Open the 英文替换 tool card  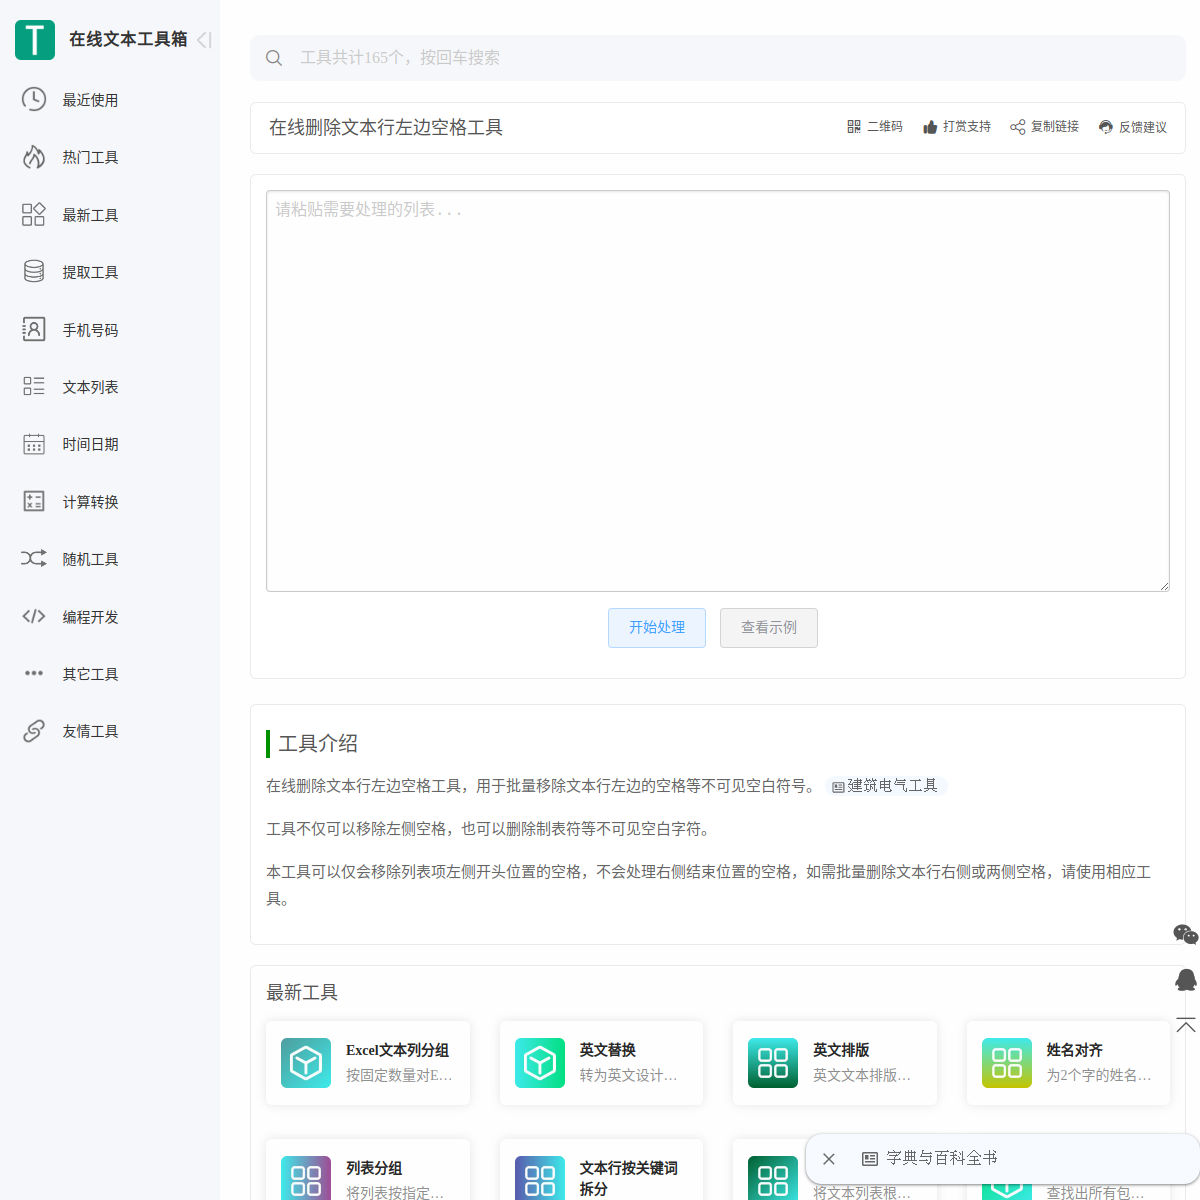coord(601,1063)
